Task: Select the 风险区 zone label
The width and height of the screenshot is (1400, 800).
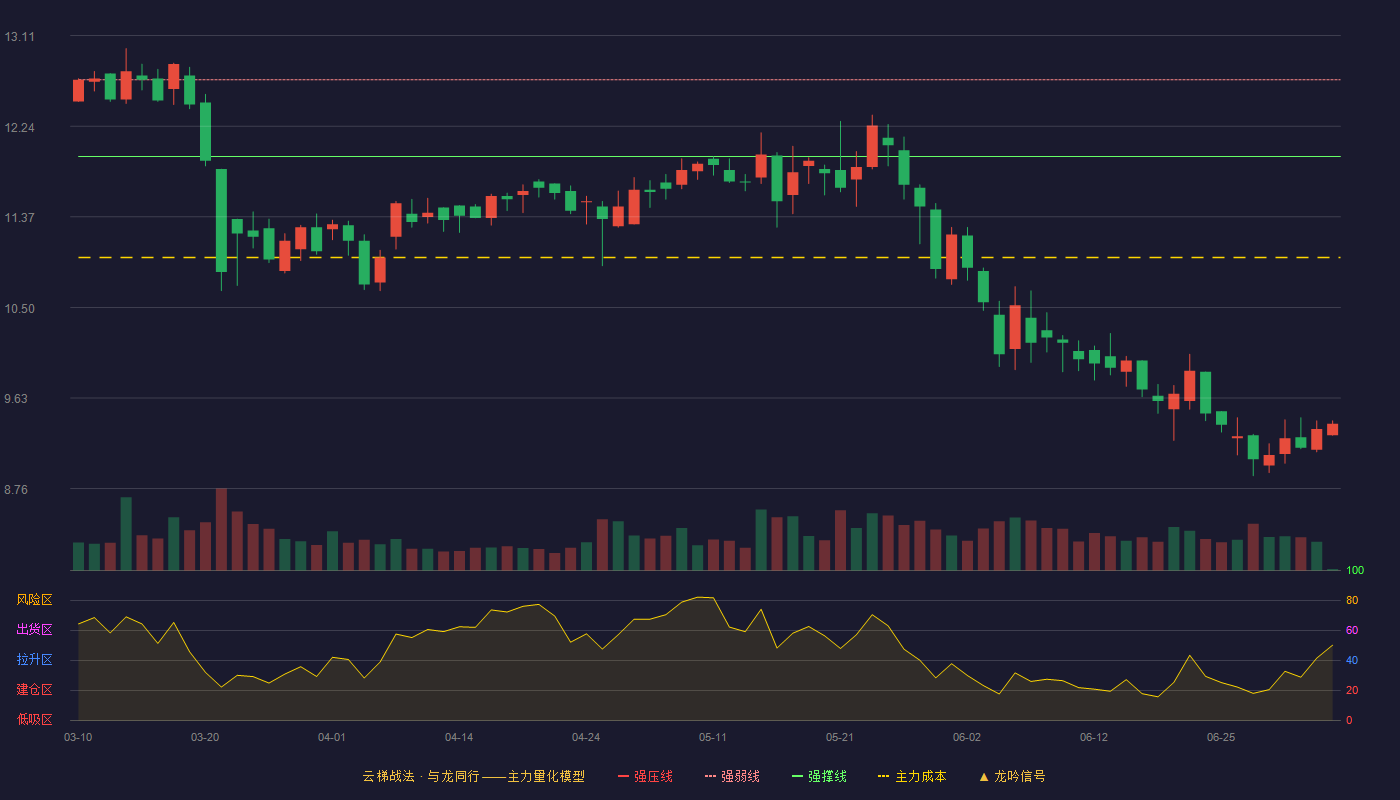Action: coord(34,600)
